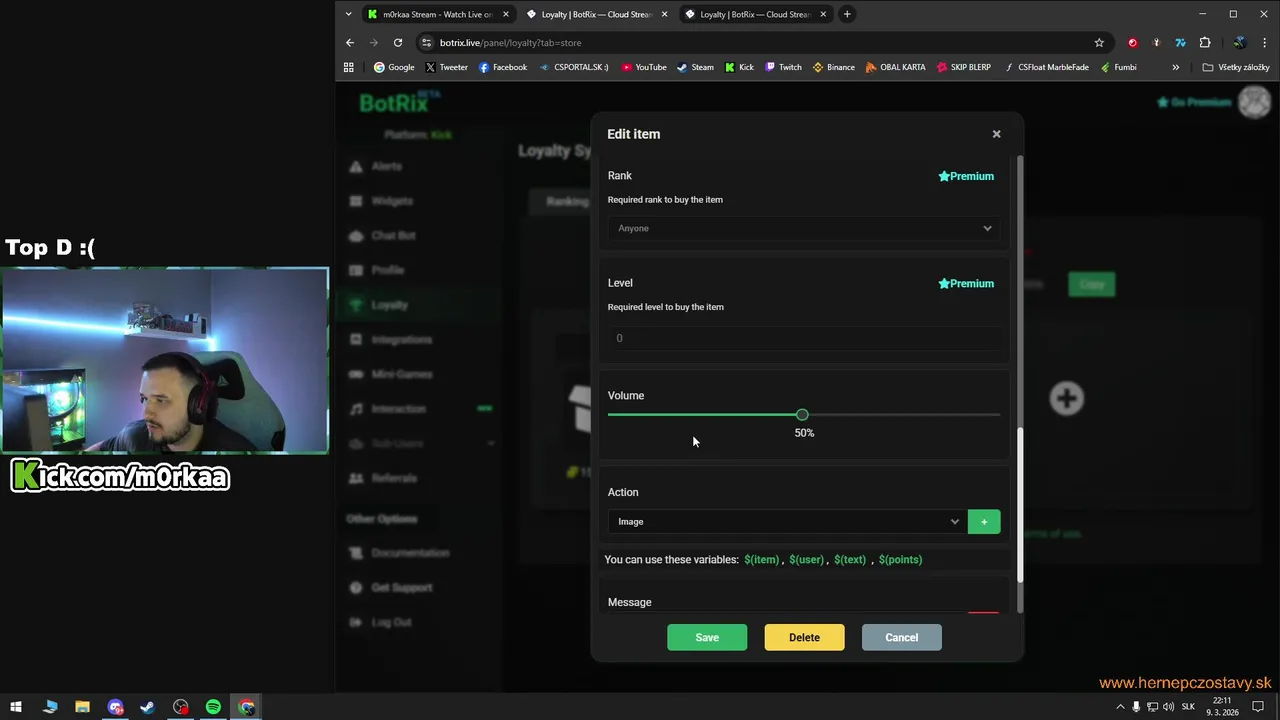The width and height of the screenshot is (1280, 720).
Task: Open the Rank dropdown set to Anyone
Action: click(804, 228)
